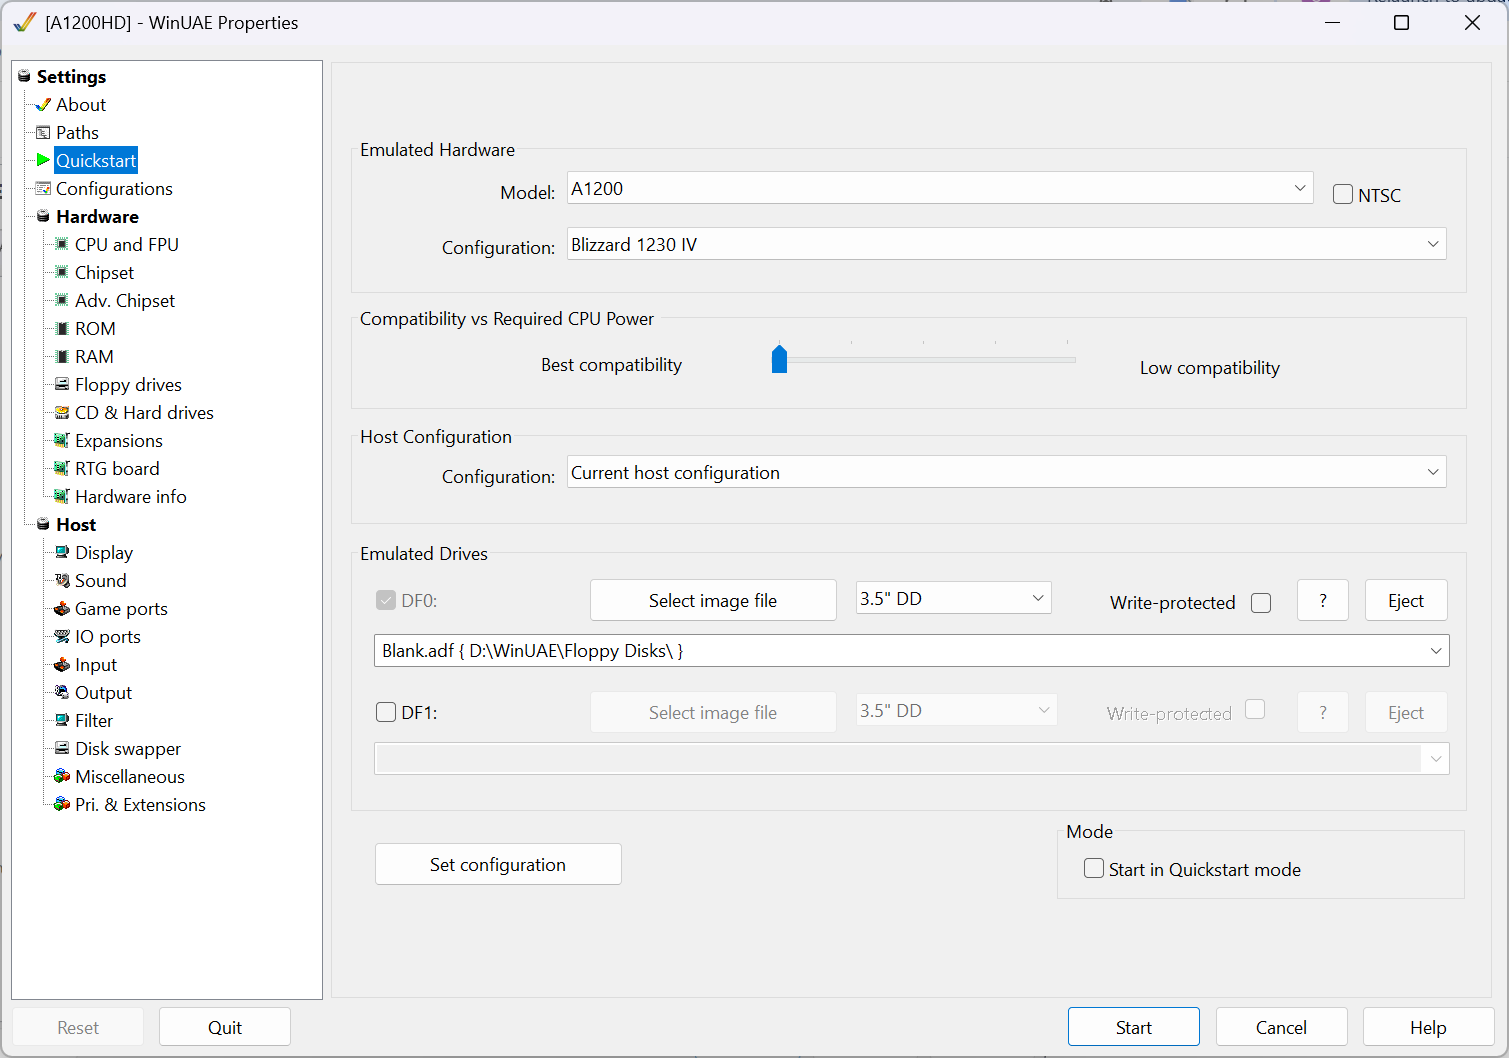Open the Configurations page in tree
This screenshot has height=1058, width=1509.
coord(114,188)
